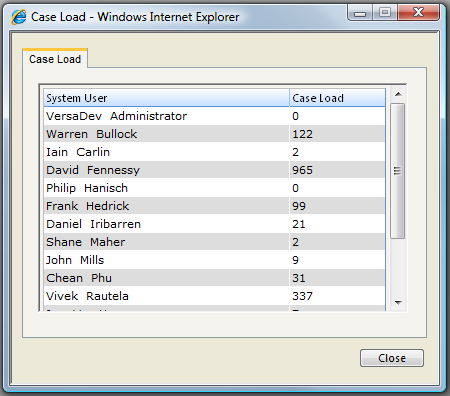Click Shane Maher's case load value 2
This screenshot has height=396, width=450.
296,242
